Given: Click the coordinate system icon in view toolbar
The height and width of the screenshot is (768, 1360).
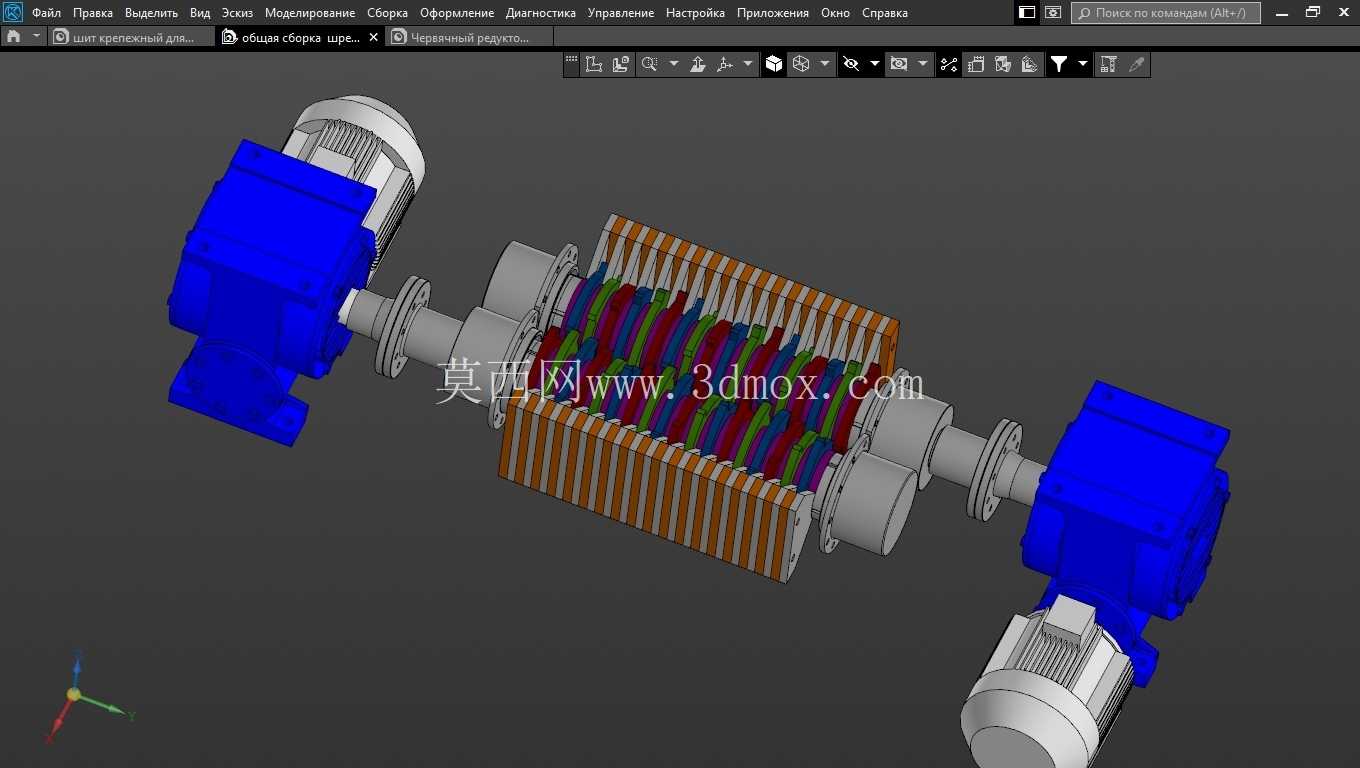Looking at the screenshot, I should (594, 65).
